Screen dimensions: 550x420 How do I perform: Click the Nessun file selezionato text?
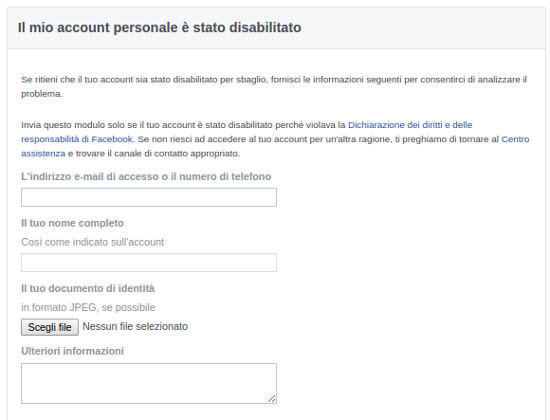135,327
